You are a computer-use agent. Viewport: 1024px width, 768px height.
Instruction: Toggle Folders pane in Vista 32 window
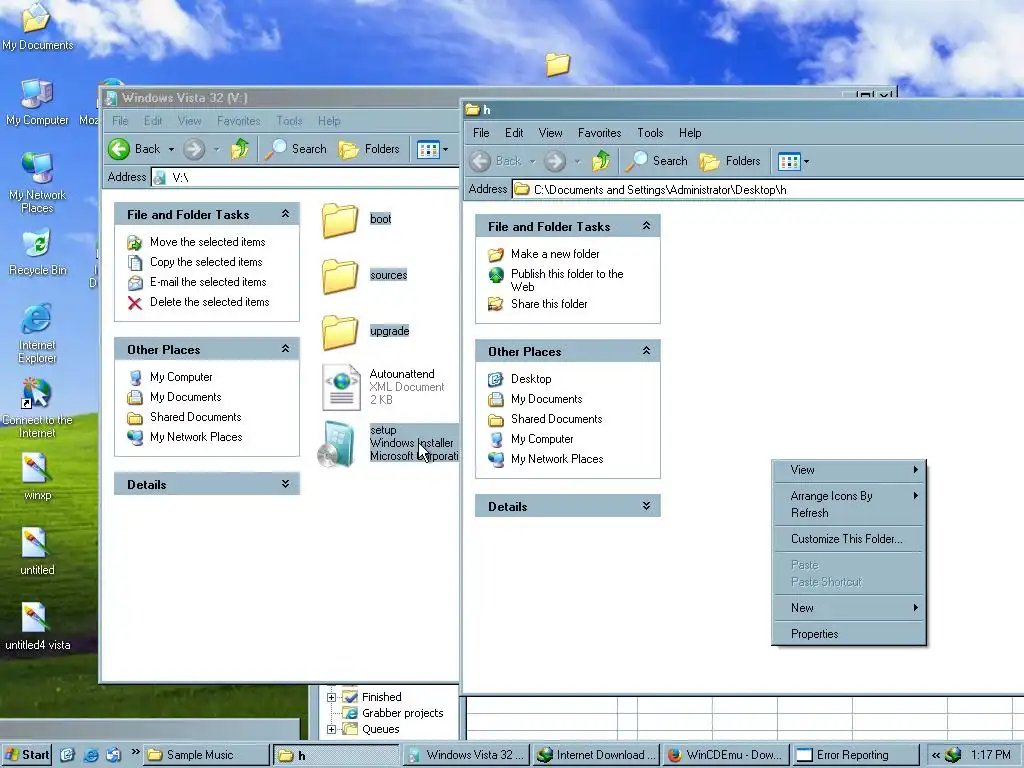(369, 149)
